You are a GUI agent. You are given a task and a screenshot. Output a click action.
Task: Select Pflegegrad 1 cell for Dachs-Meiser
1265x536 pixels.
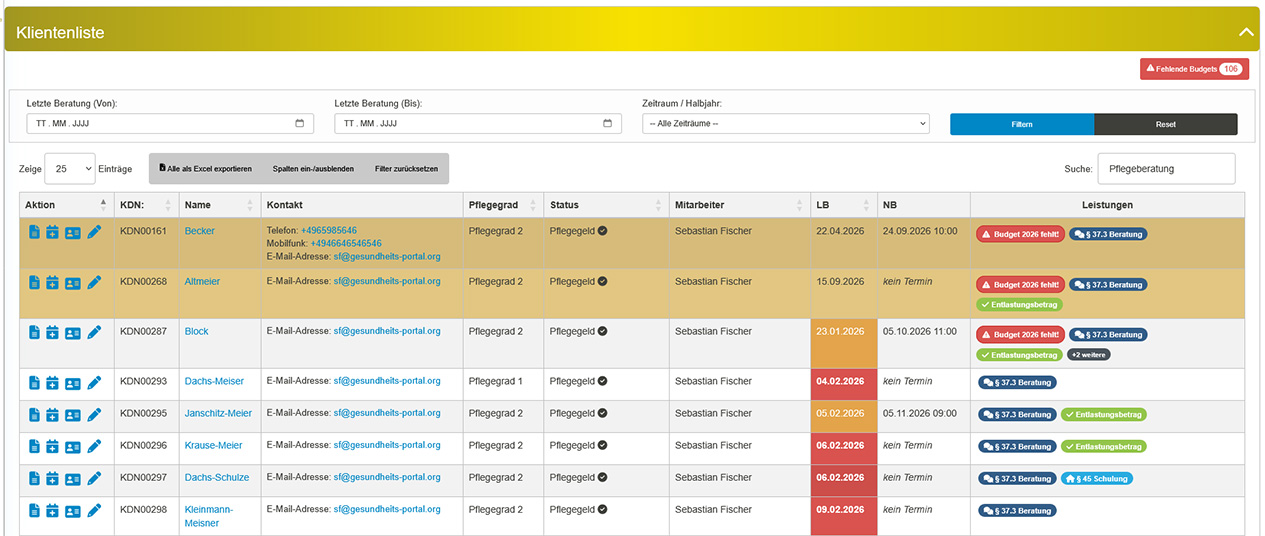[503, 385]
